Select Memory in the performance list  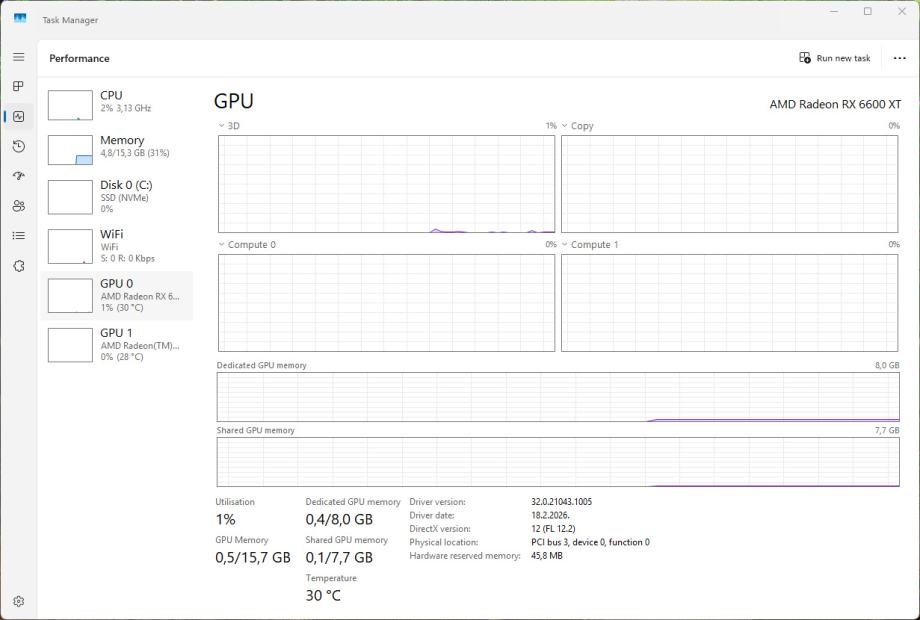click(x=118, y=147)
